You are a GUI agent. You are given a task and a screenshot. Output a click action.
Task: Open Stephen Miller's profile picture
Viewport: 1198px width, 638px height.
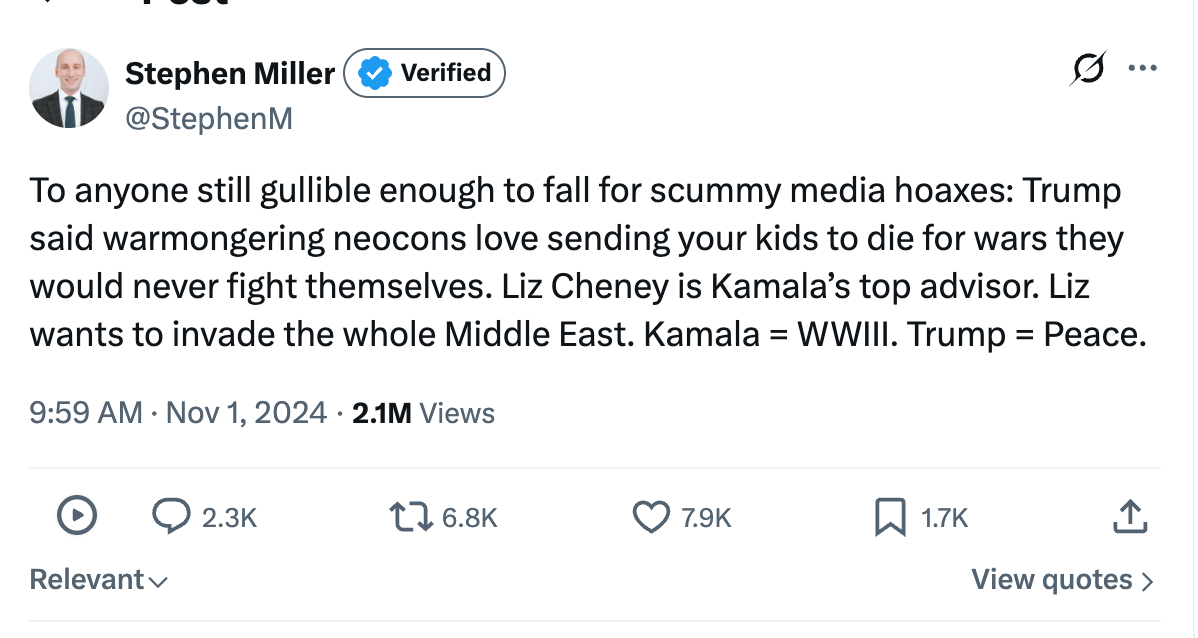69,89
